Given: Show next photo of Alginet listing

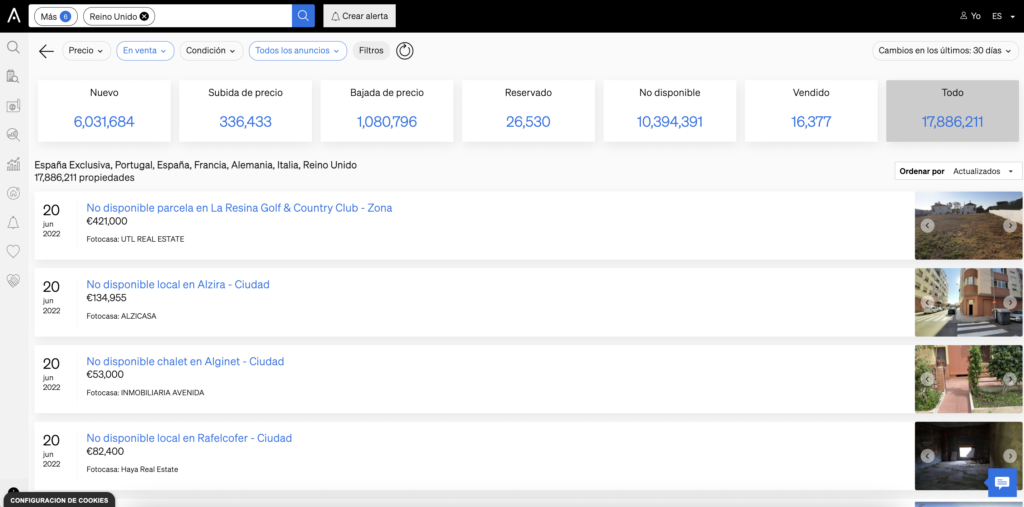Looking at the screenshot, I should pyautogui.click(x=1010, y=379).
